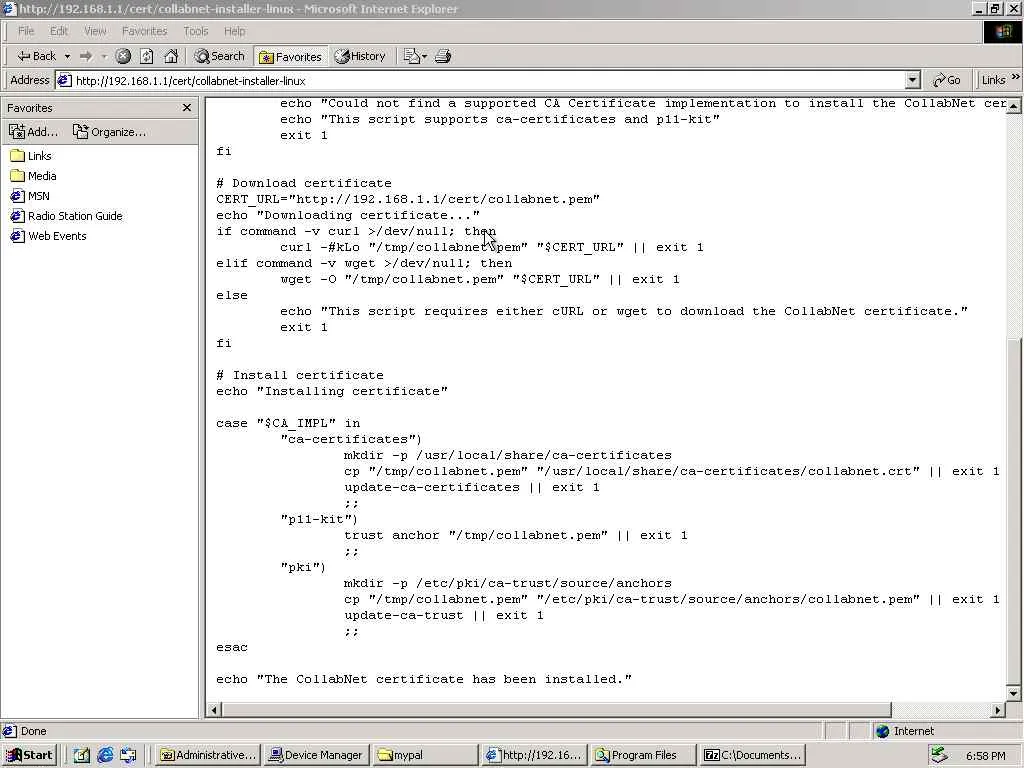Open the Help menu
Screen dimensions: 1024x768
234,31
